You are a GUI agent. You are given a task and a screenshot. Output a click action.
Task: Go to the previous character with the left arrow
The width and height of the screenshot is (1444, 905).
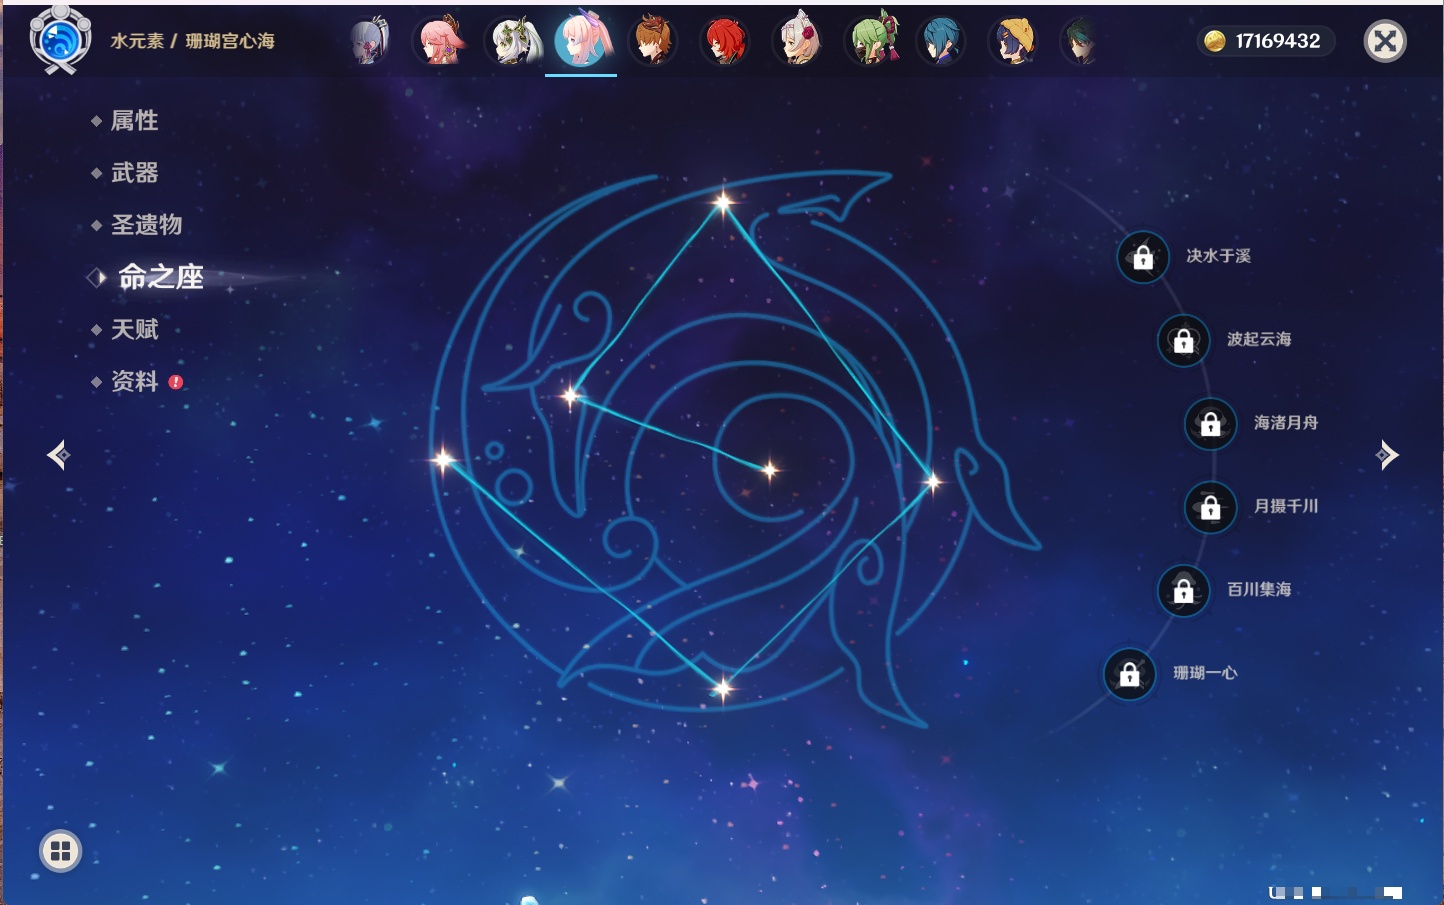coord(59,455)
